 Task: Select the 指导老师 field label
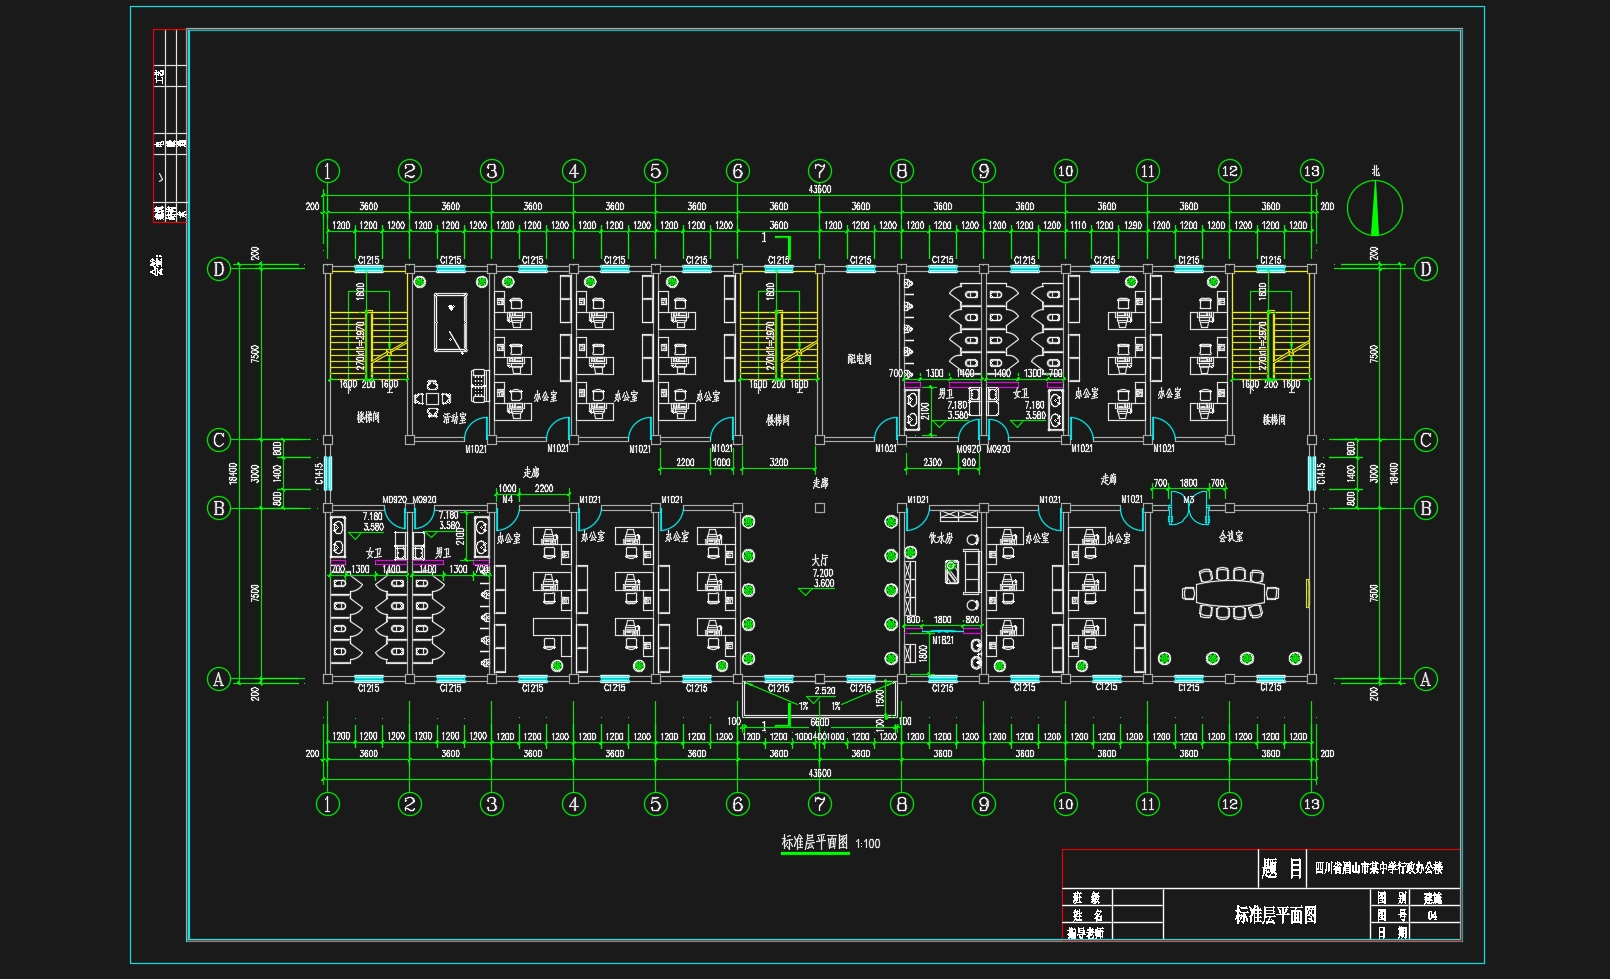(x=1086, y=933)
